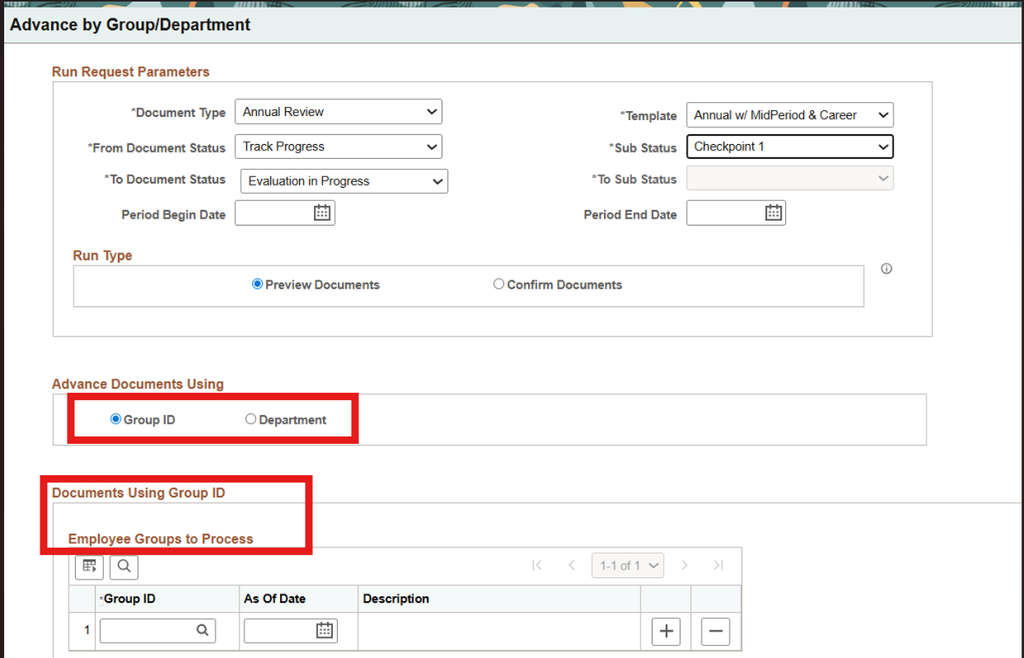Go to first page of grid
1024x658 pixels.
pos(537,565)
